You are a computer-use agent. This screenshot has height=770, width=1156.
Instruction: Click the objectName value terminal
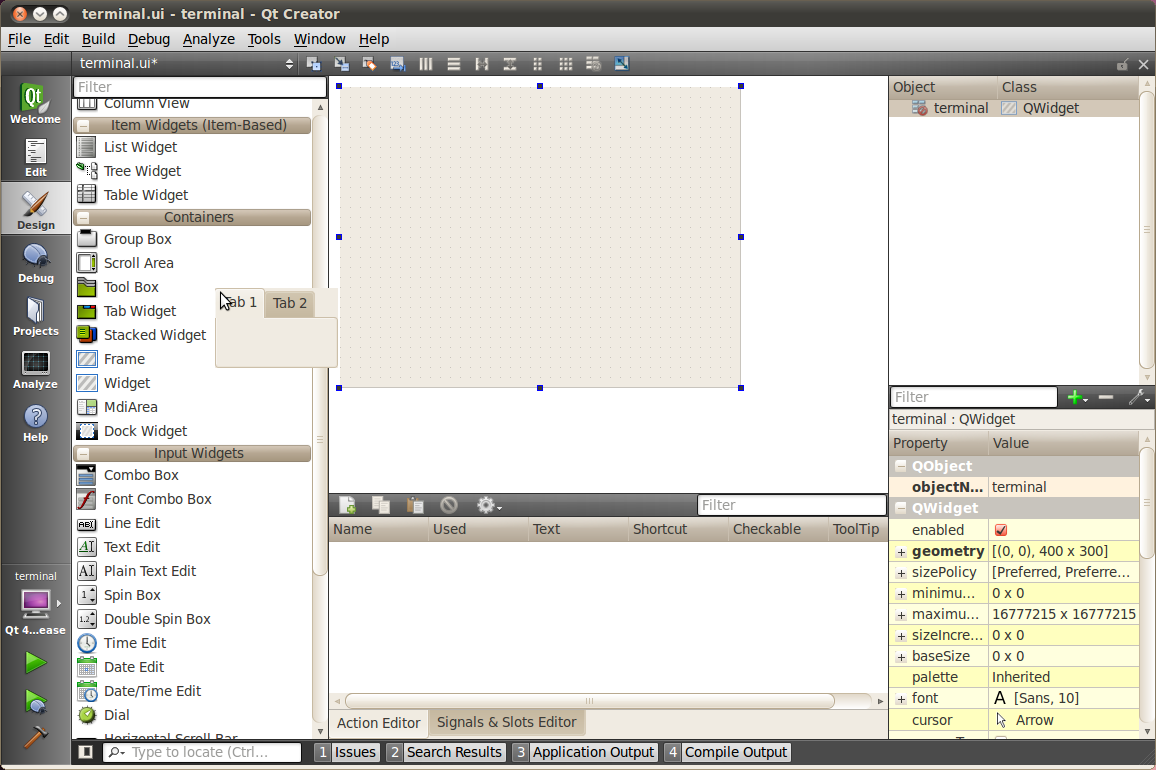1064,488
